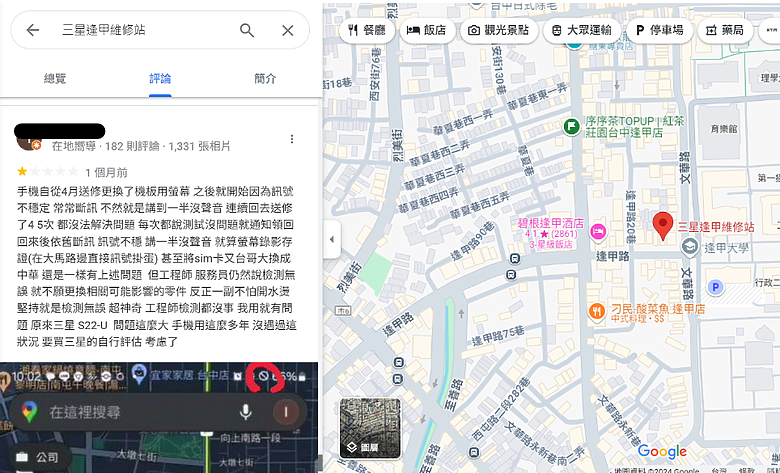
Task: Open the 簡介 tab
Action: pyautogui.click(x=265, y=79)
